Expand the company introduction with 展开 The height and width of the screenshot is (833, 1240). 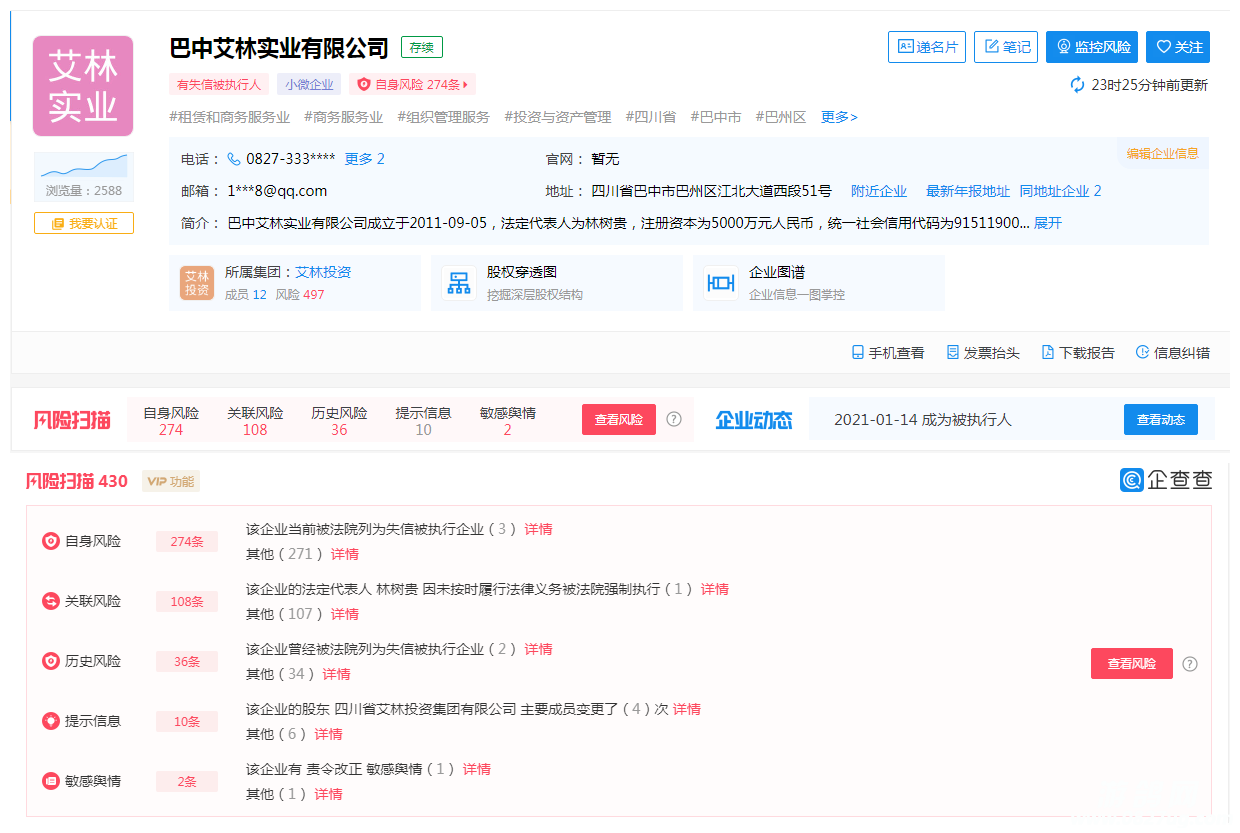[1048, 223]
